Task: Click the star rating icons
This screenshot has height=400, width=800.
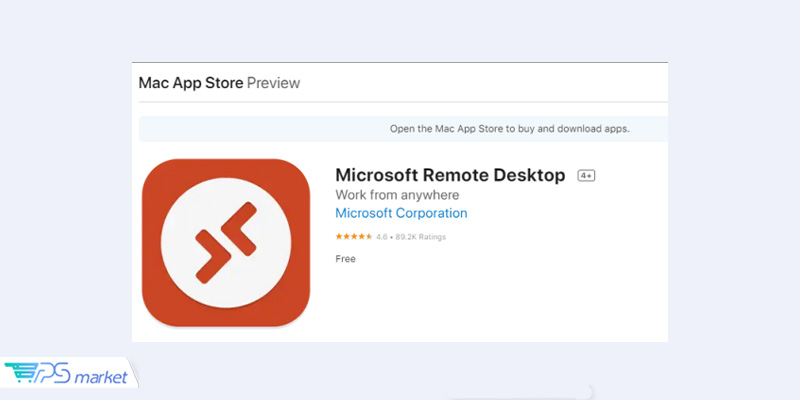Action: 354,237
